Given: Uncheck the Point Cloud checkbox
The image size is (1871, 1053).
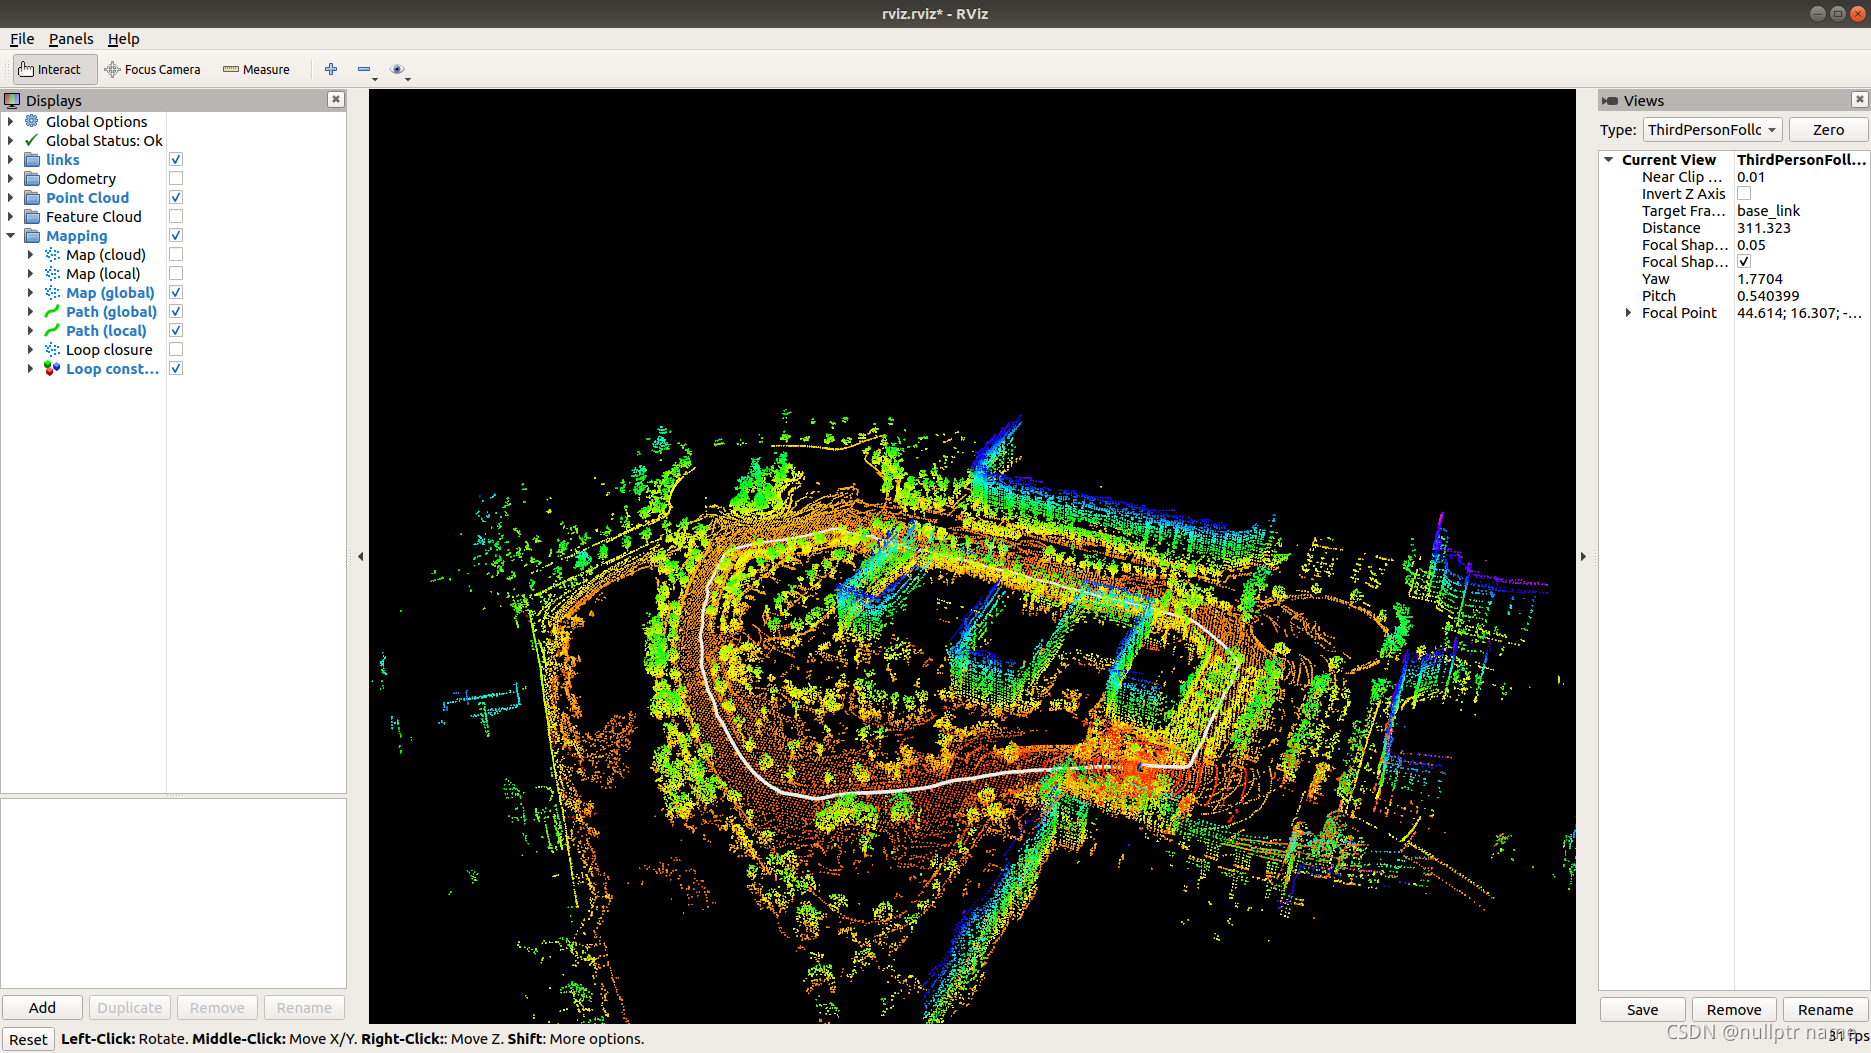Looking at the screenshot, I should tap(176, 197).
